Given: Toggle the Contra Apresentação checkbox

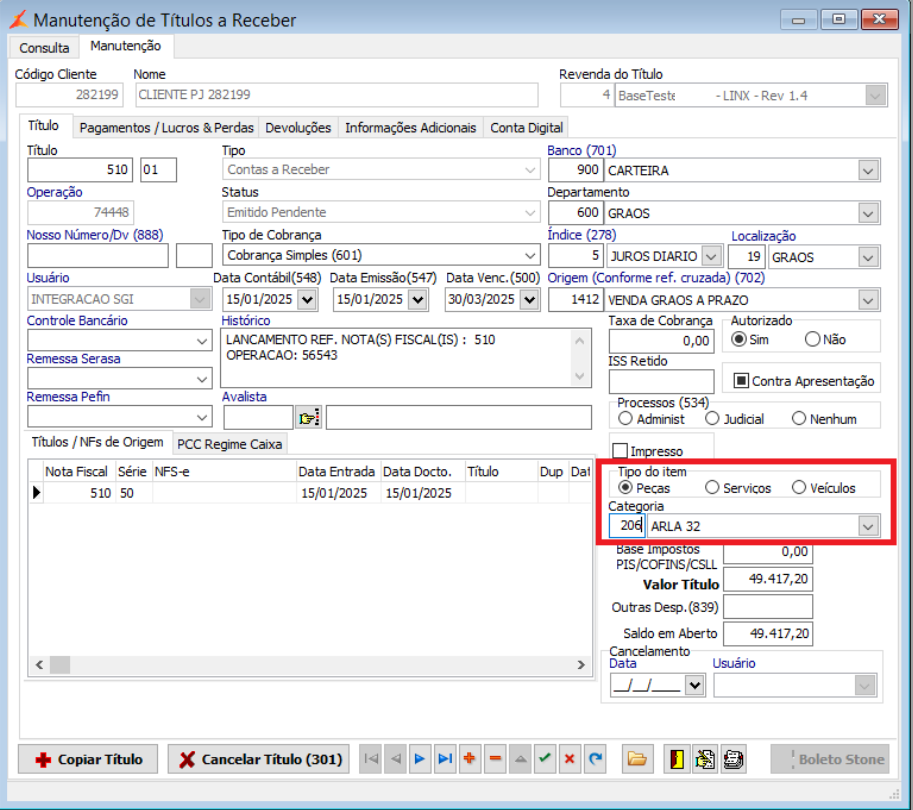Looking at the screenshot, I should (741, 380).
